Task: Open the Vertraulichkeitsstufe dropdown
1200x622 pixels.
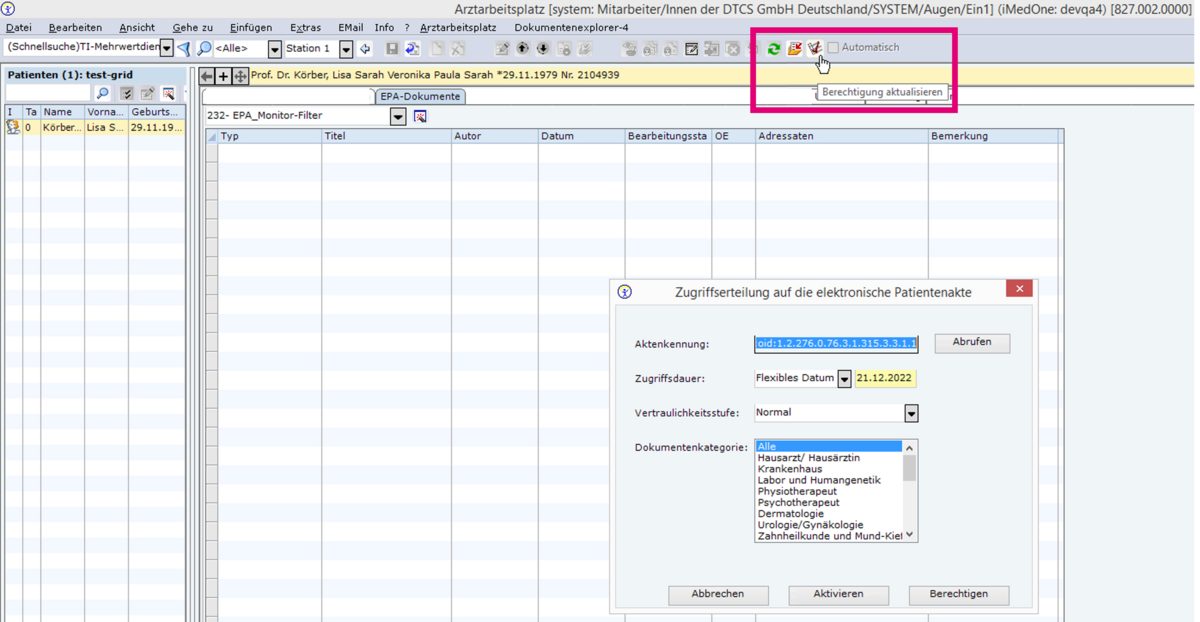Action: point(911,412)
